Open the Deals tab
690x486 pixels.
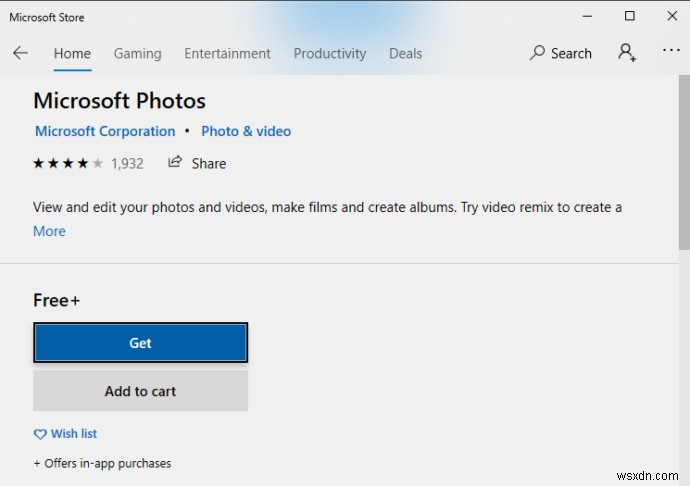[x=405, y=53]
